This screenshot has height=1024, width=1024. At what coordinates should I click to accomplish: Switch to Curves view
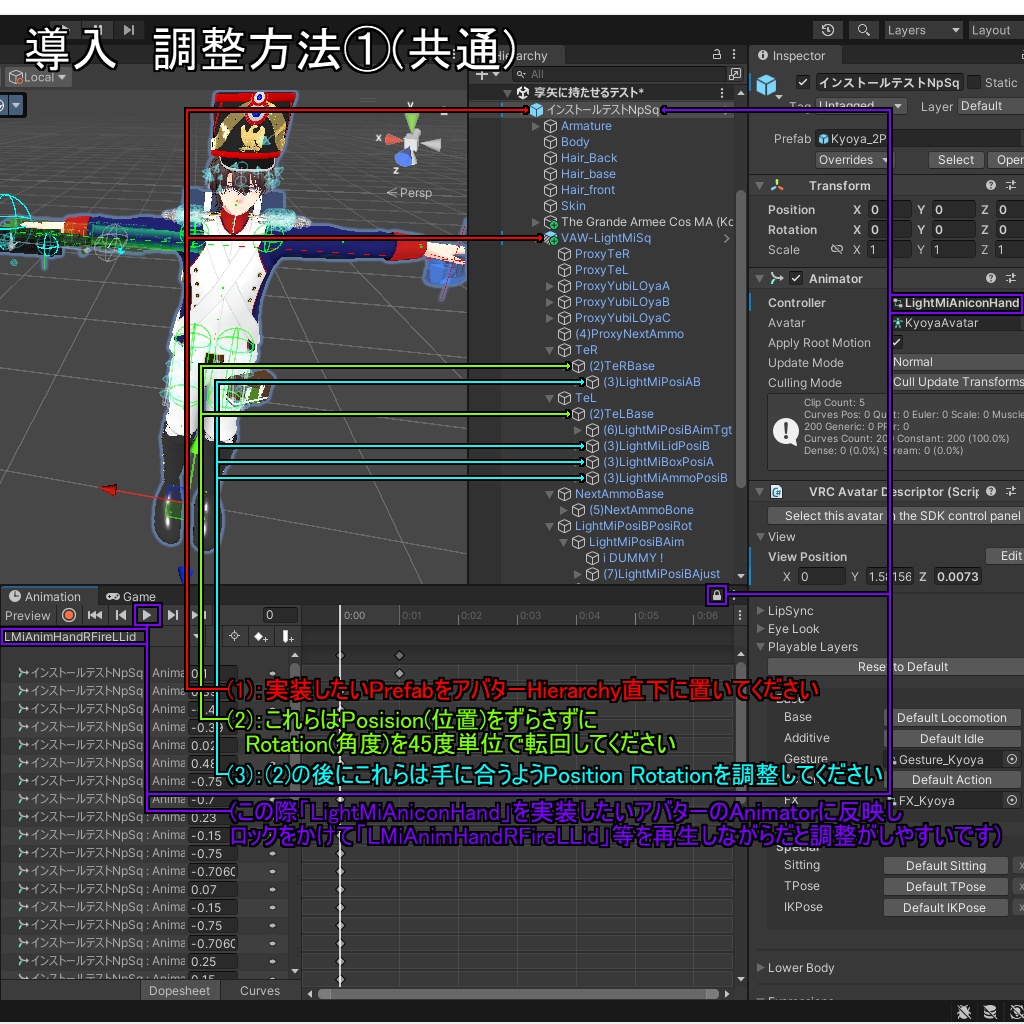click(260, 991)
